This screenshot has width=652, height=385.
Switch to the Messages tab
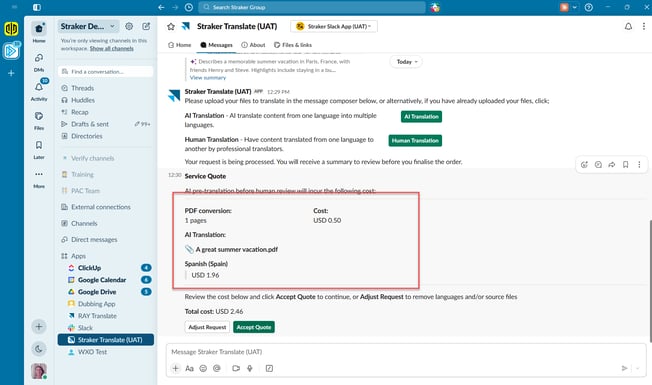click(216, 45)
